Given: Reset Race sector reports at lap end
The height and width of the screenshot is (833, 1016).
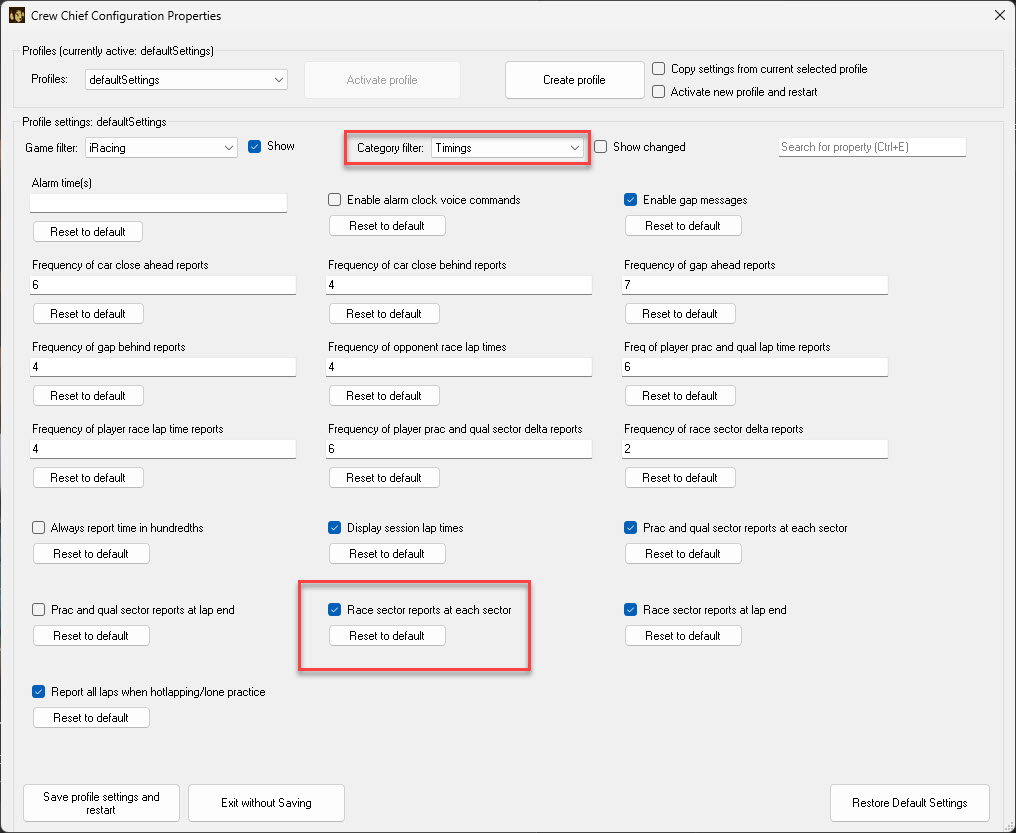Looking at the screenshot, I should [x=683, y=636].
